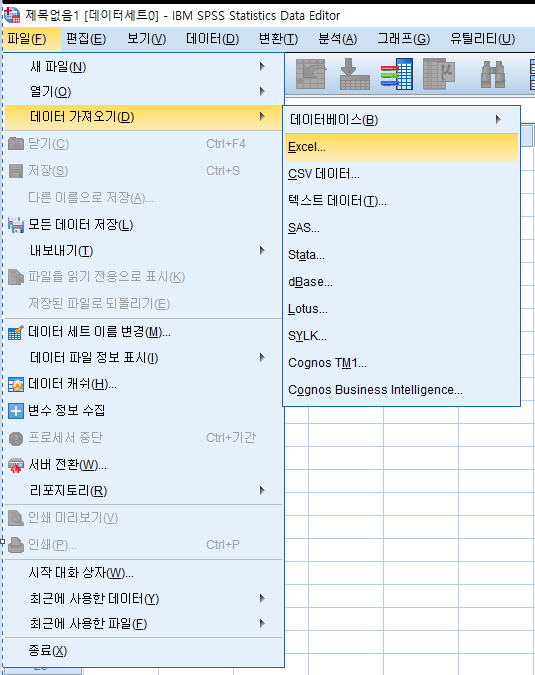Choose CSV 데이터... import option
The width and height of the screenshot is (535, 675).
point(401,174)
